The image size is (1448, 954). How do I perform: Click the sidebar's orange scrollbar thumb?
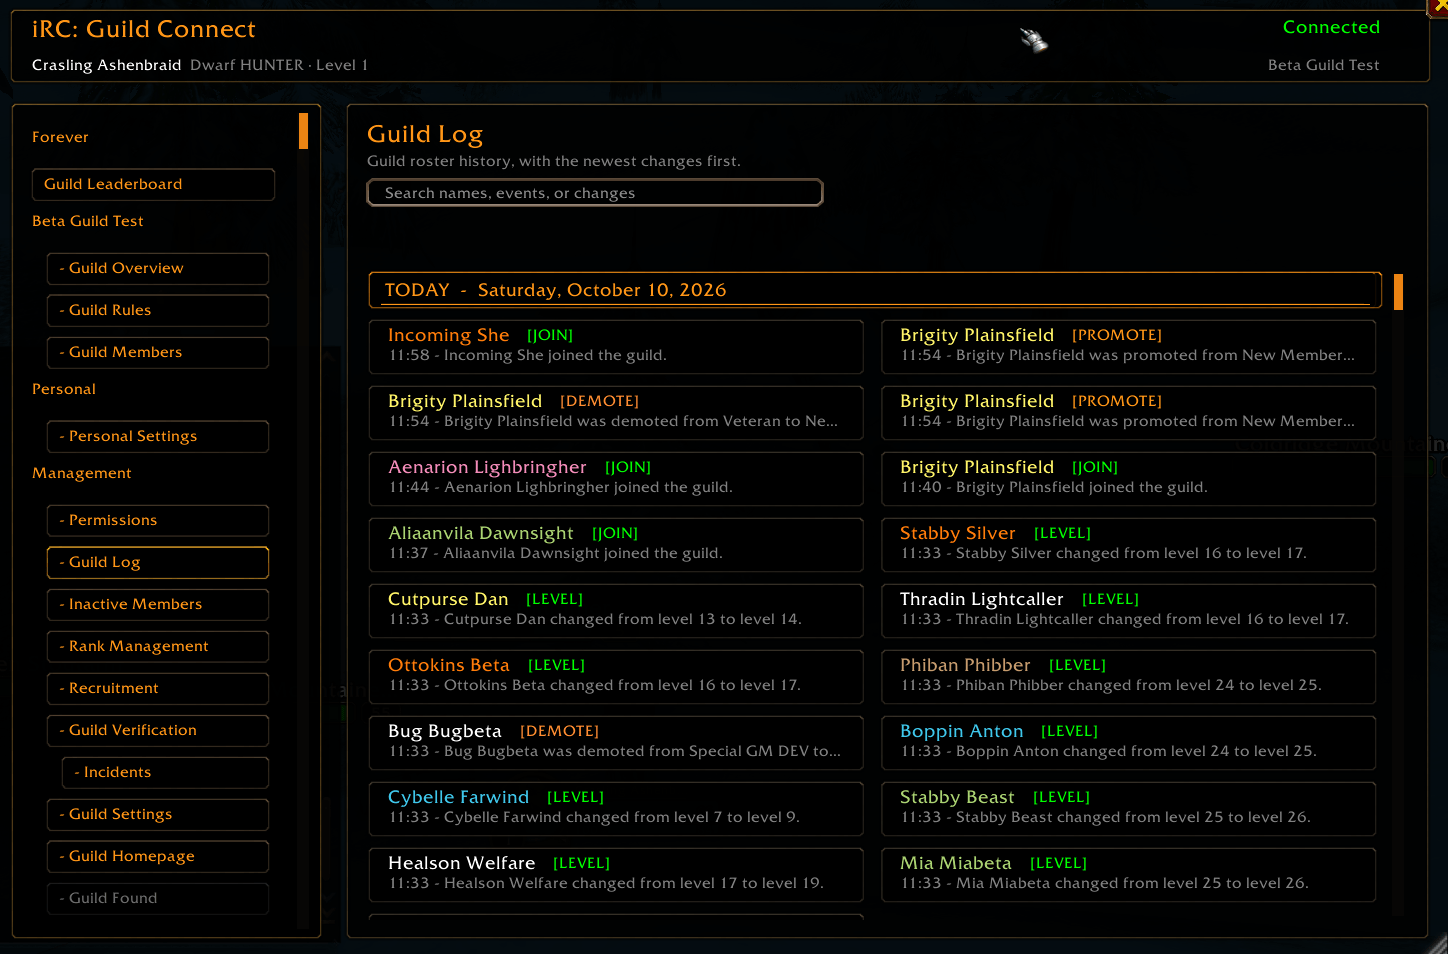point(303,131)
